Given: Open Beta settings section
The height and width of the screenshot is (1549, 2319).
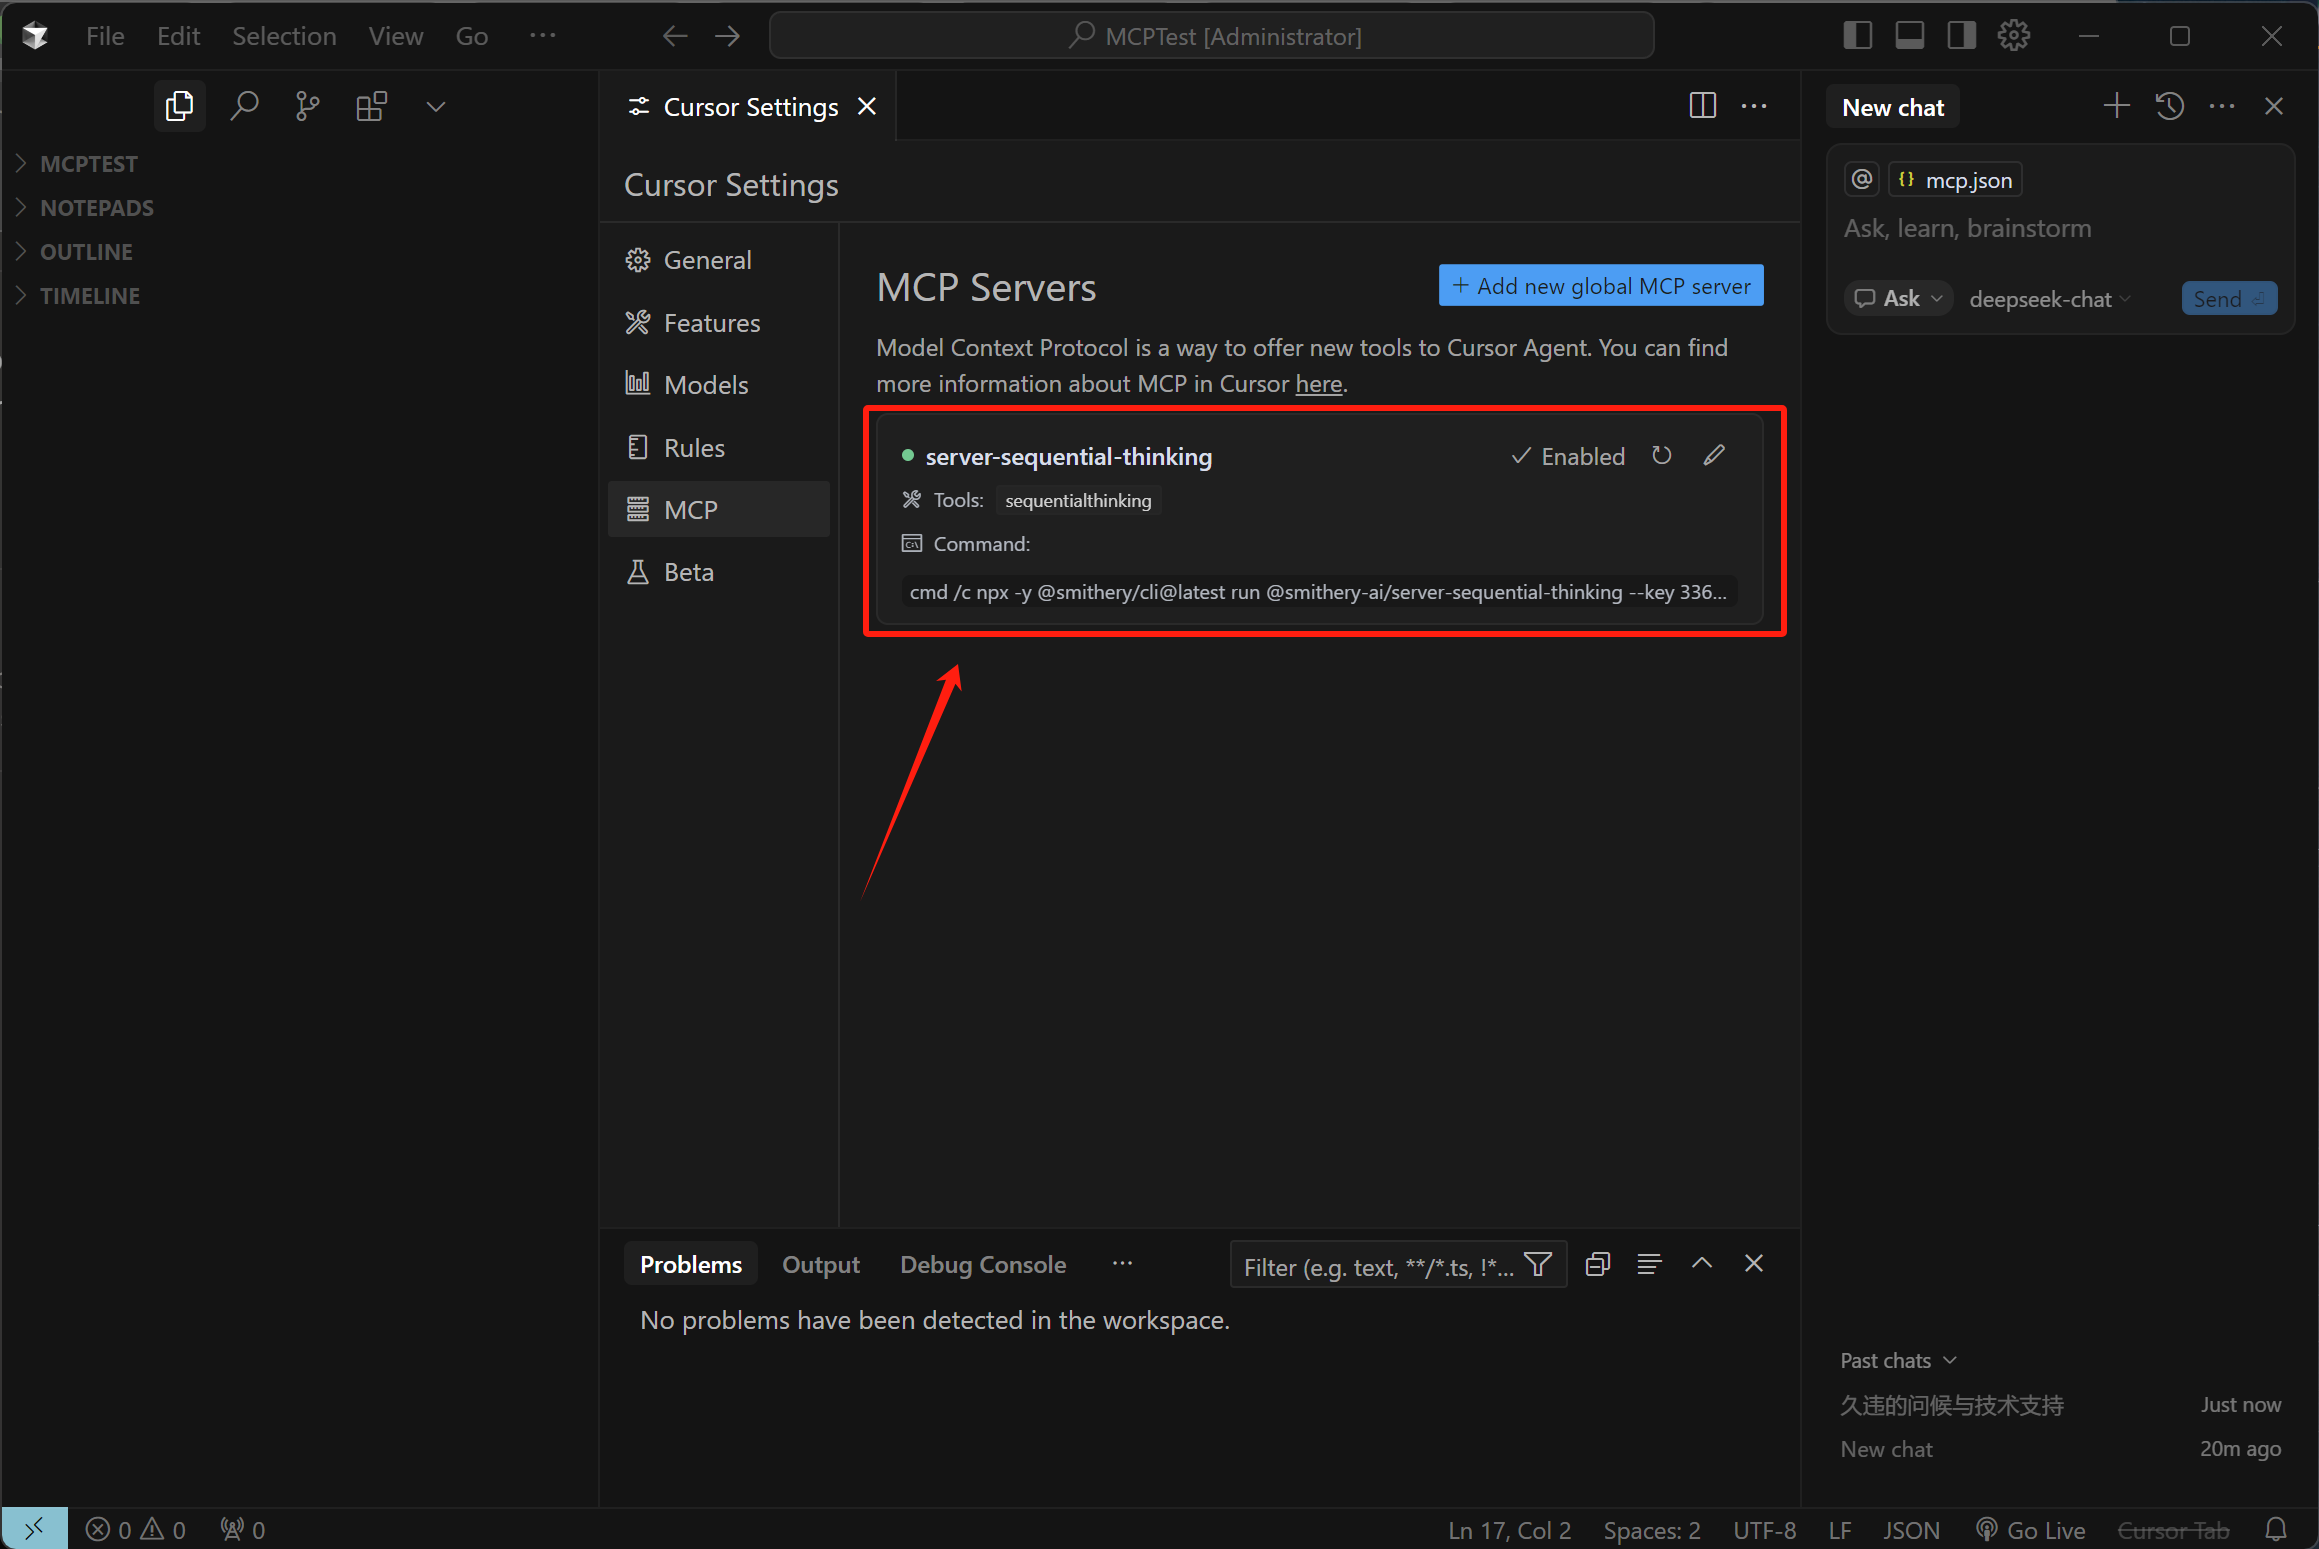Looking at the screenshot, I should (x=719, y=572).
